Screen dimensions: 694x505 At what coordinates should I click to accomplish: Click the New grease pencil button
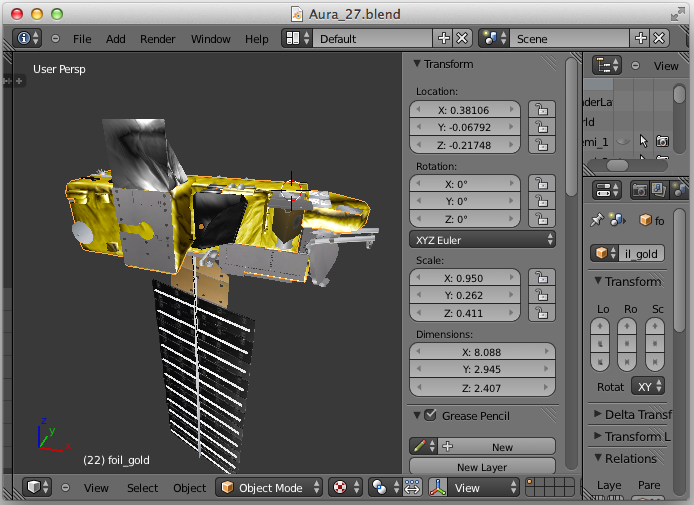tap(501, 447)
